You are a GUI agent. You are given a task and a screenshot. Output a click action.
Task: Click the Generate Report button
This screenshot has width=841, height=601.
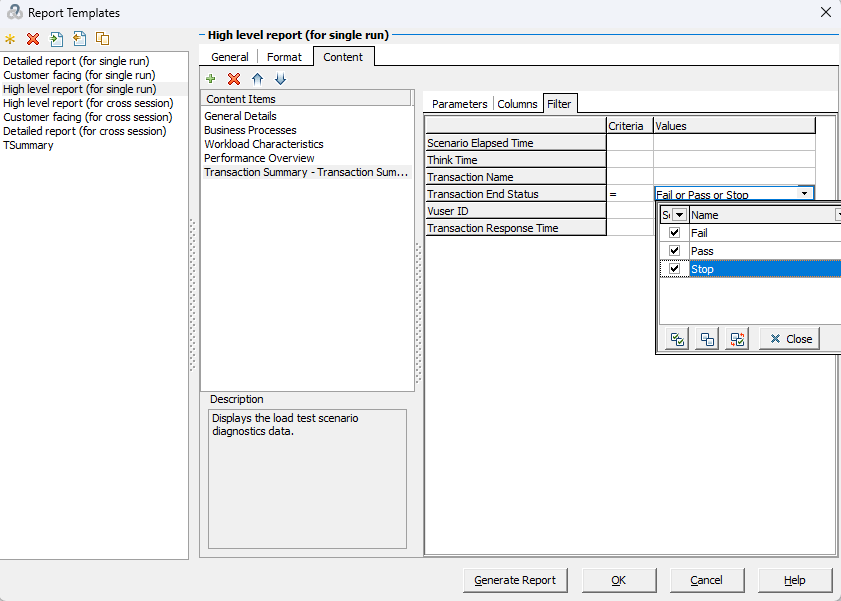coord(515,580)
